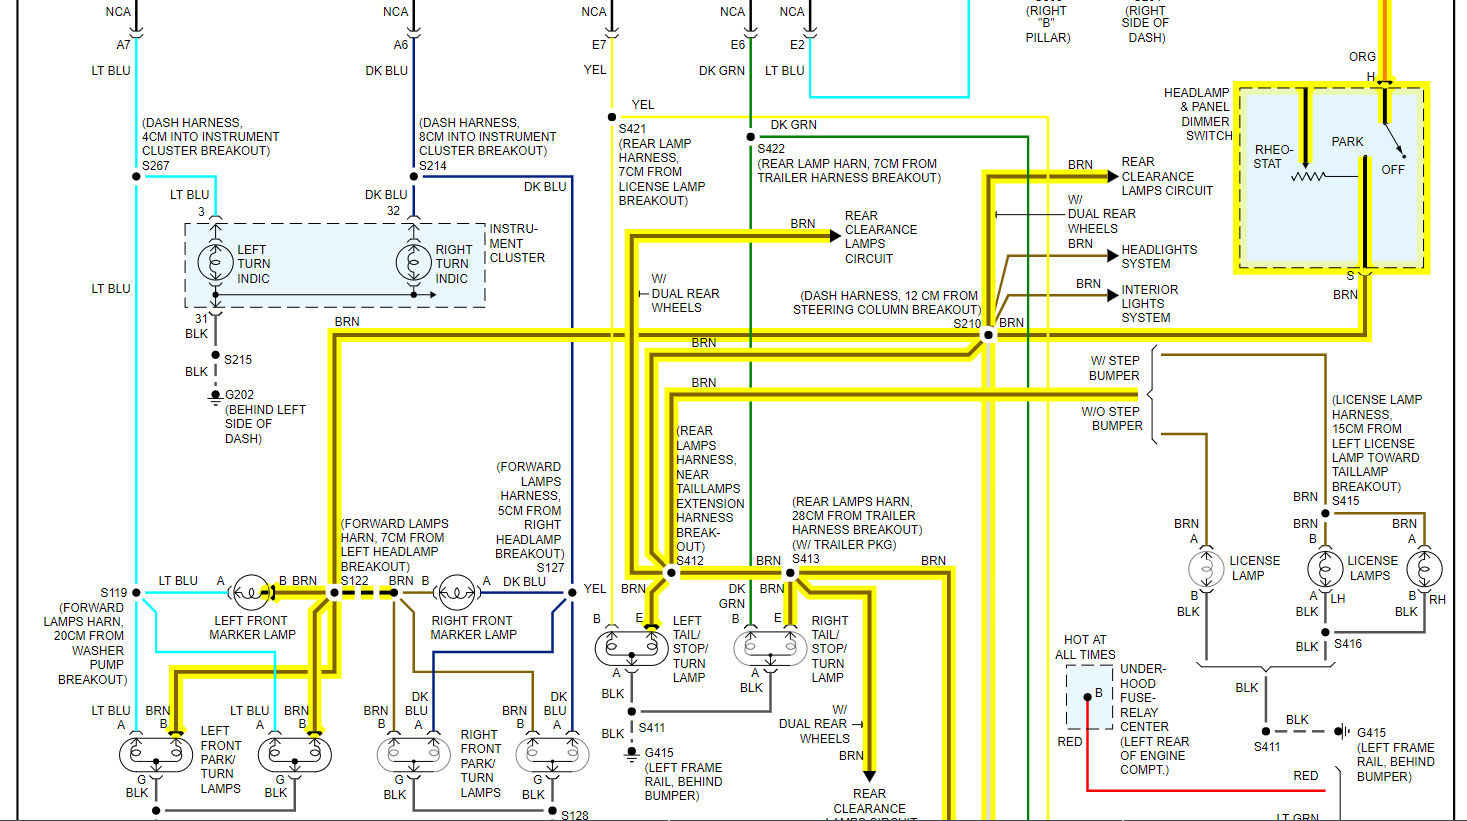
Task: Select the LEFT TURN INDIC bulb symbol
Action: pos(215,263)
